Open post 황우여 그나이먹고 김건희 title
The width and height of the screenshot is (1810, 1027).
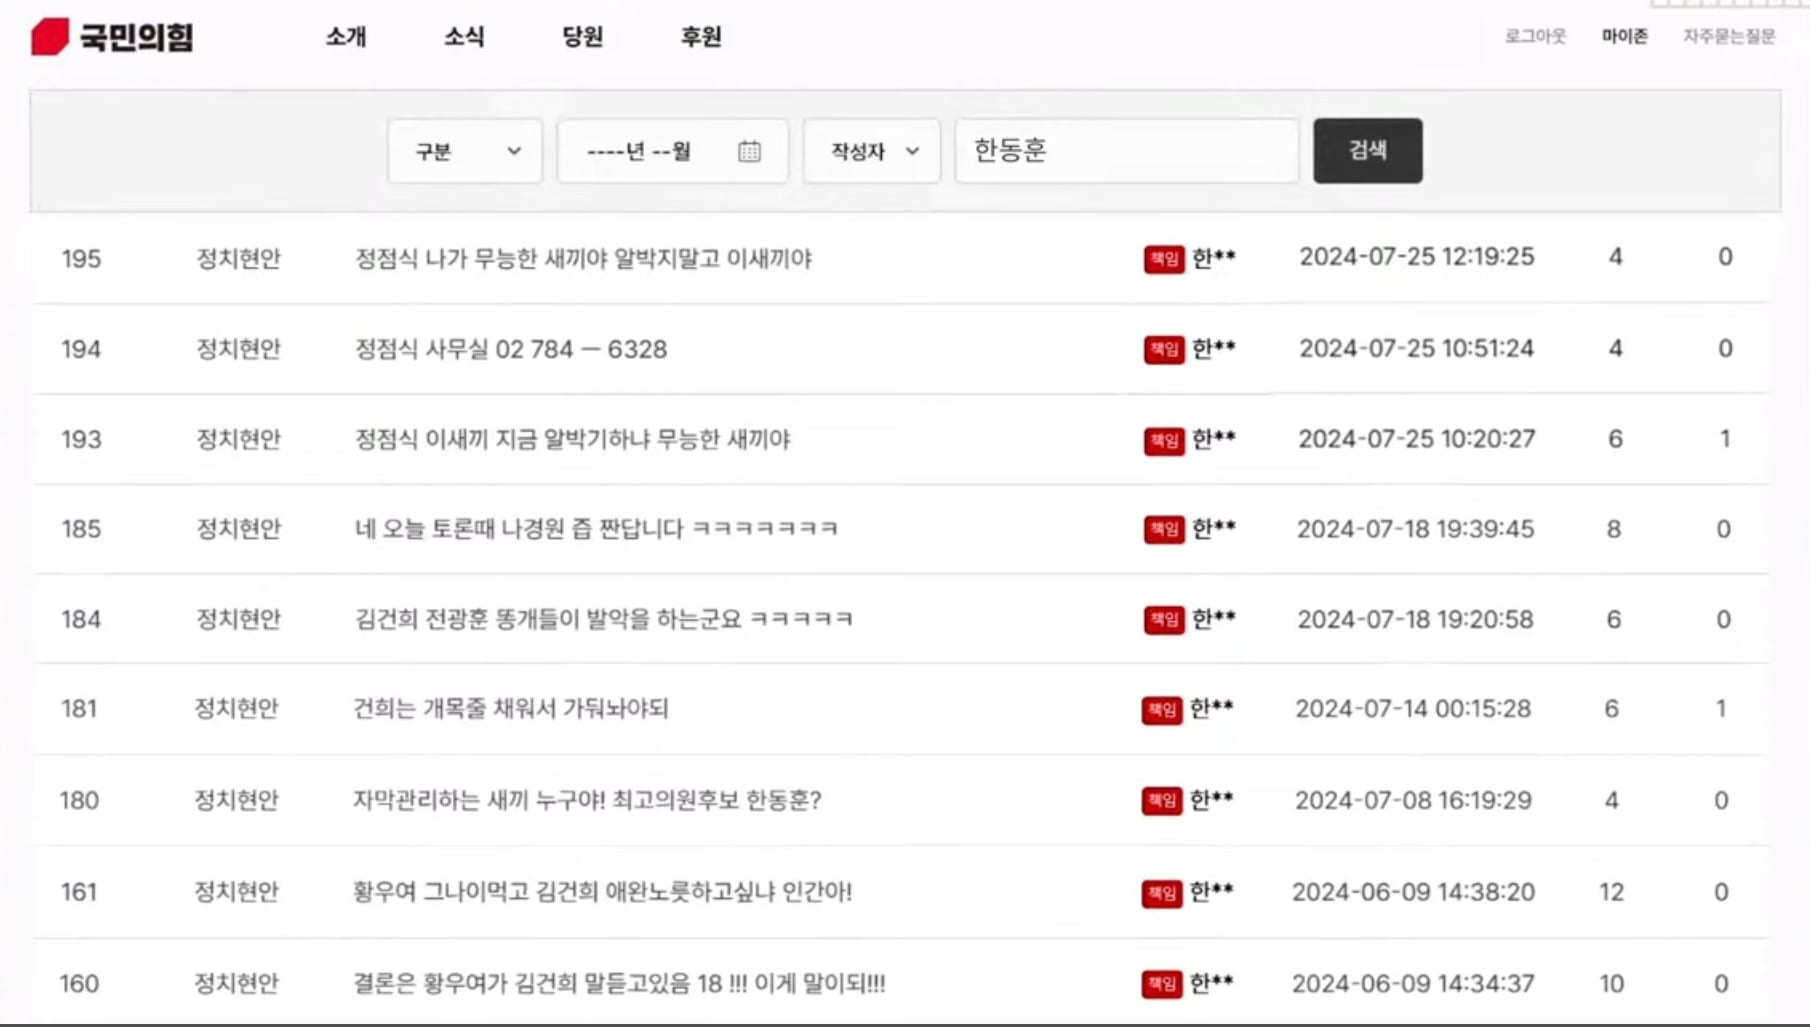coord(602,891)
